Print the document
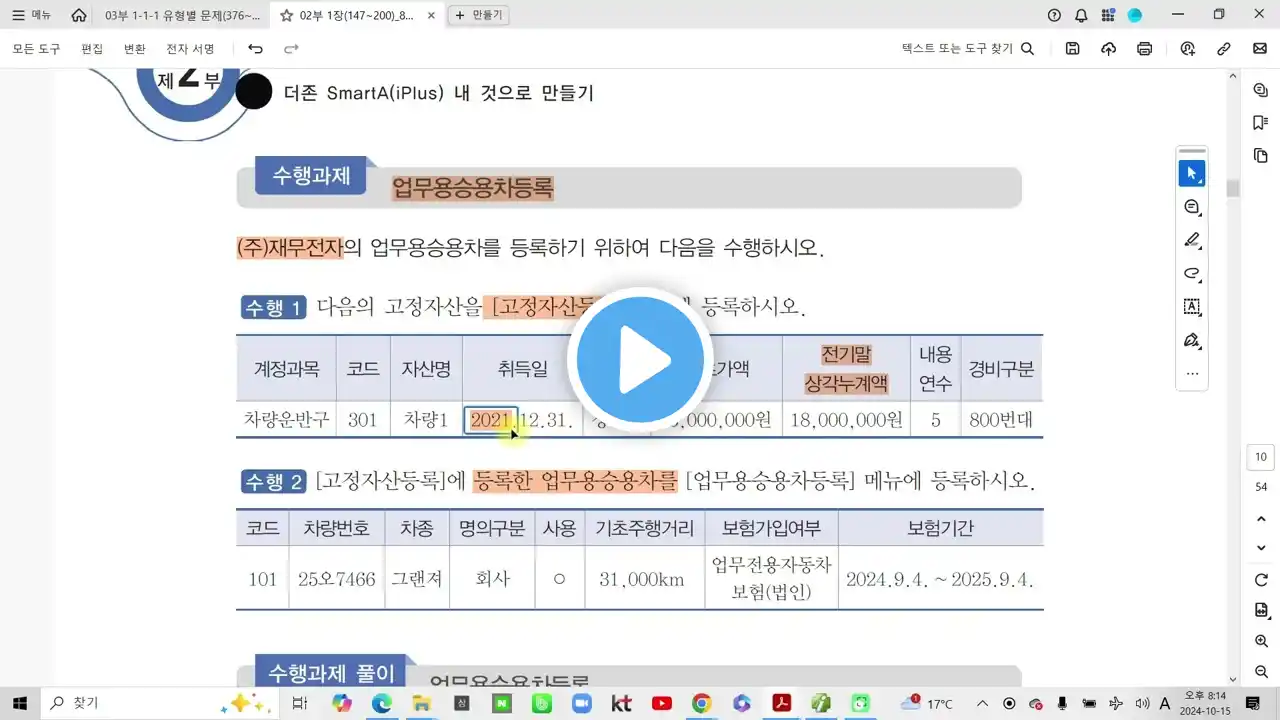The width and height of the screenshot is (1280, 720). tap(1144, 48)
